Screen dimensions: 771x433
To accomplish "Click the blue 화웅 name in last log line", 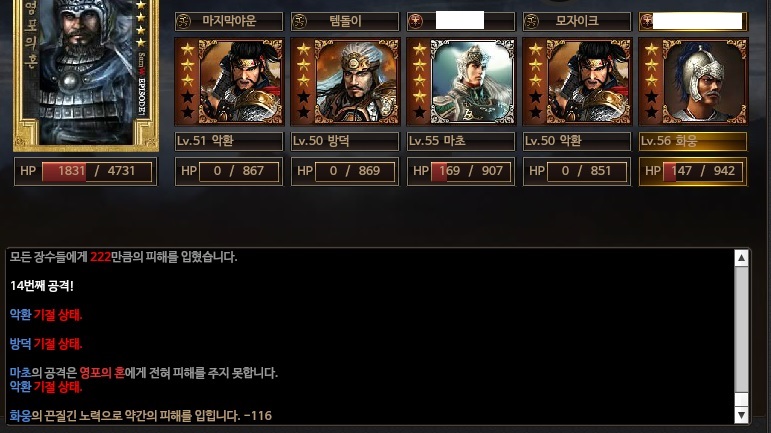I will pos(20,416).
